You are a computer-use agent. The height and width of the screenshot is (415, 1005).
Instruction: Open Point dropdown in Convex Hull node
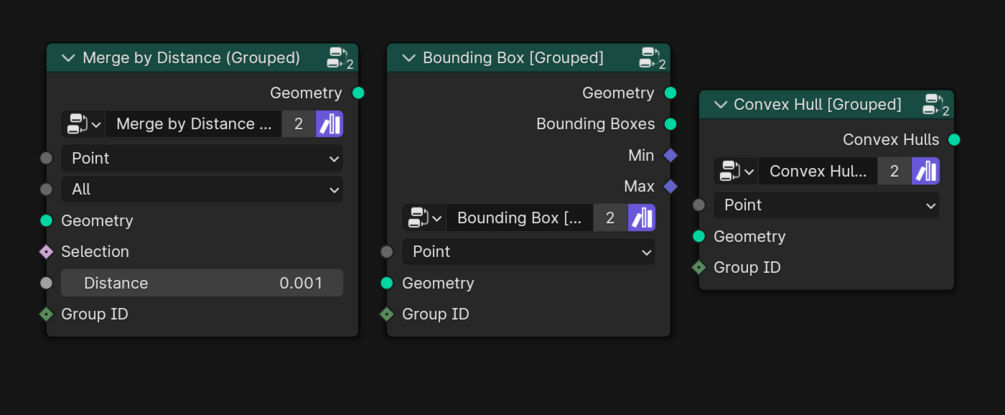coord(826,205)
